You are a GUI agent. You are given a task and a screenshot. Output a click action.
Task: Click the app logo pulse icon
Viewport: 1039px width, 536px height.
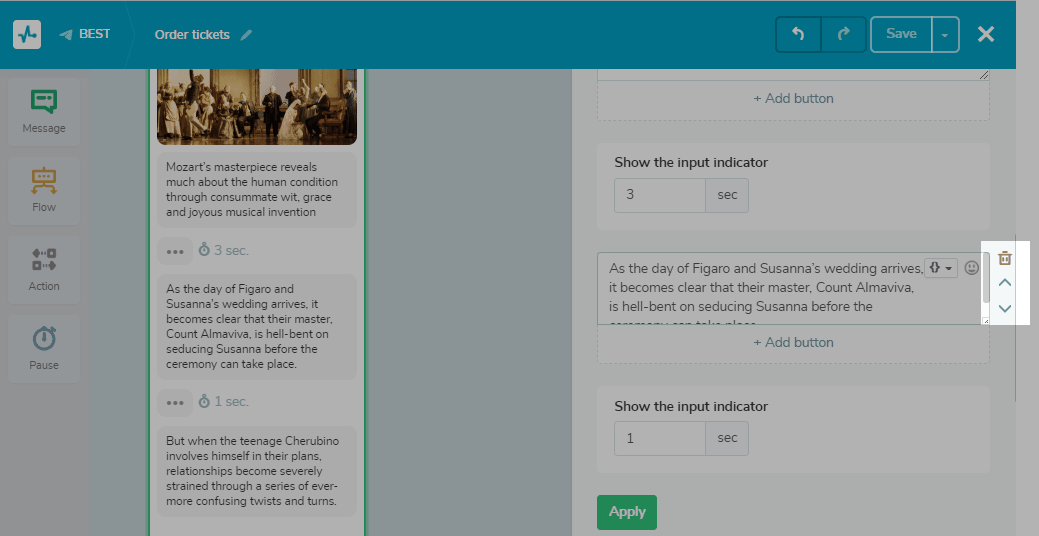(x=27, y=35)
